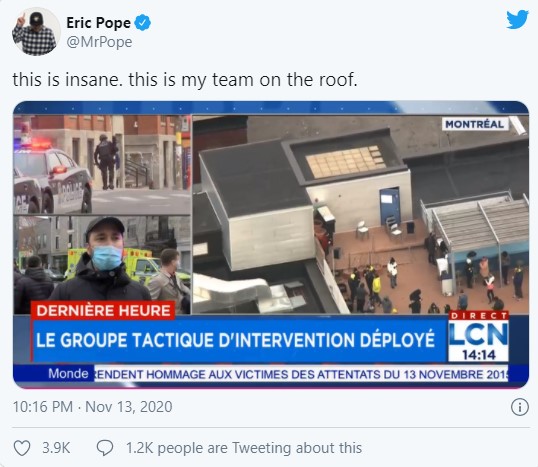538x467 pixels.
Task: Click the LCN channel logo
Action: [x=478, y=336]
